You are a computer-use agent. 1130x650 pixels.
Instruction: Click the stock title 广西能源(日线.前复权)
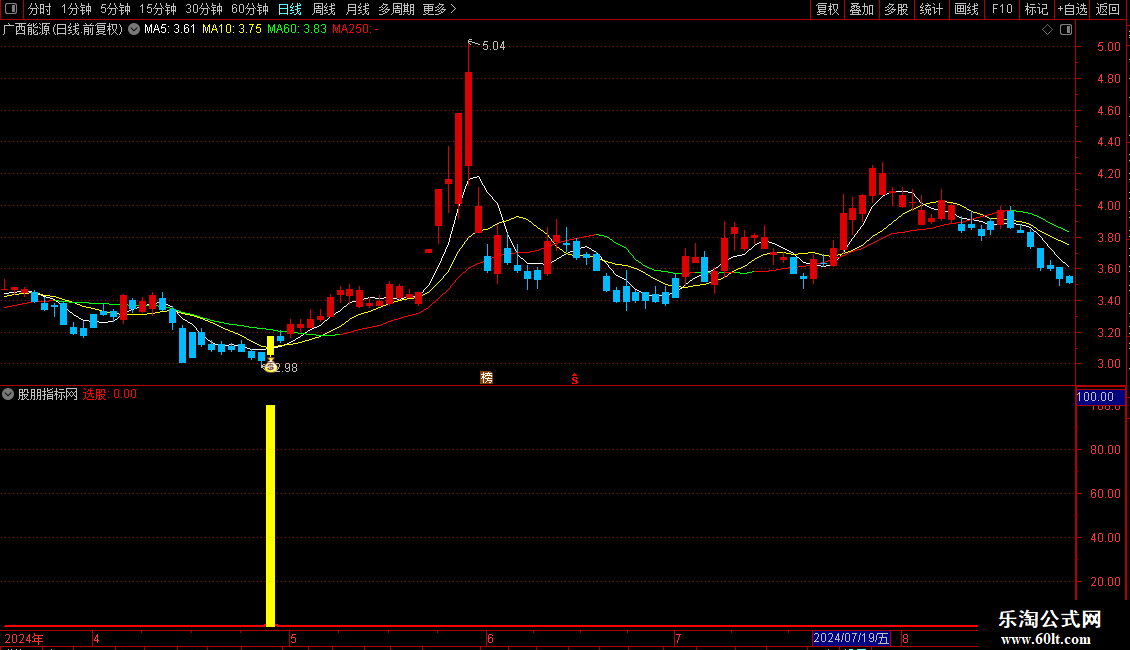(63, 29)
